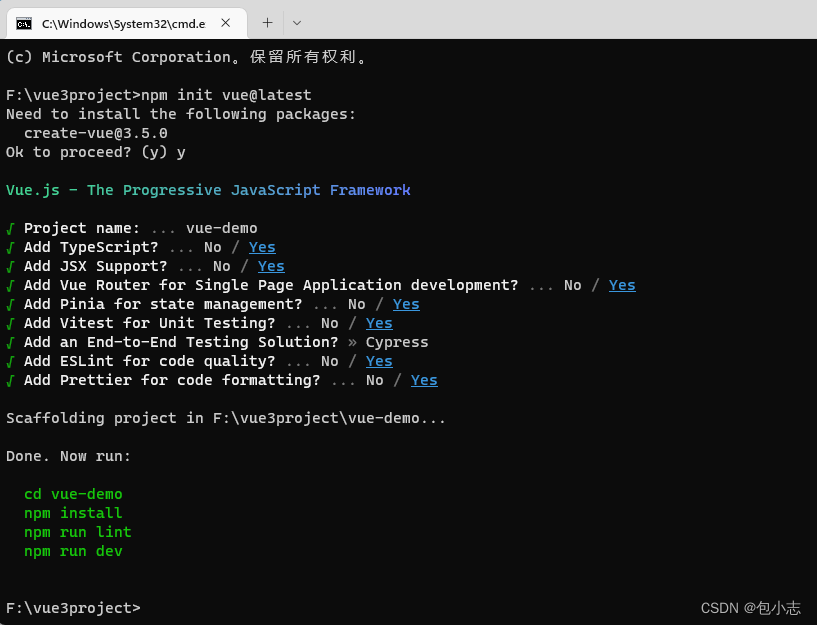
Task: Click the F:\vue3project> prompt at the bottom
Action: [73, 608]
